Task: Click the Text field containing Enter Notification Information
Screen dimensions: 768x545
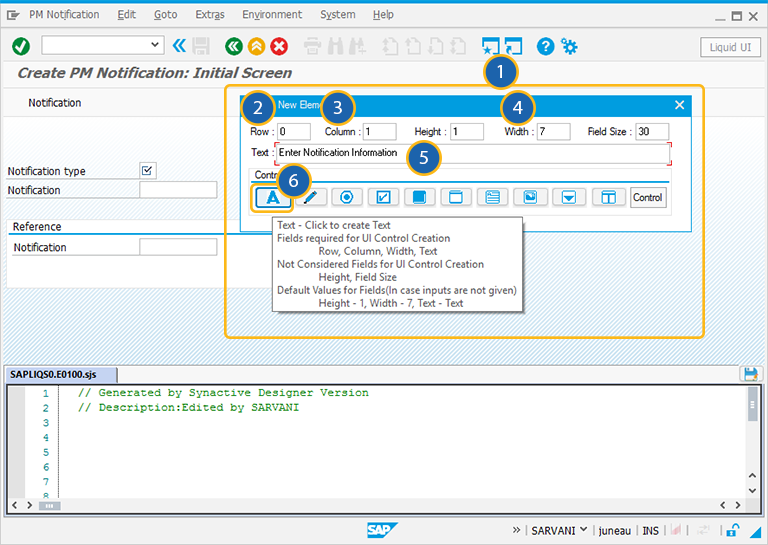Action: 473,153
